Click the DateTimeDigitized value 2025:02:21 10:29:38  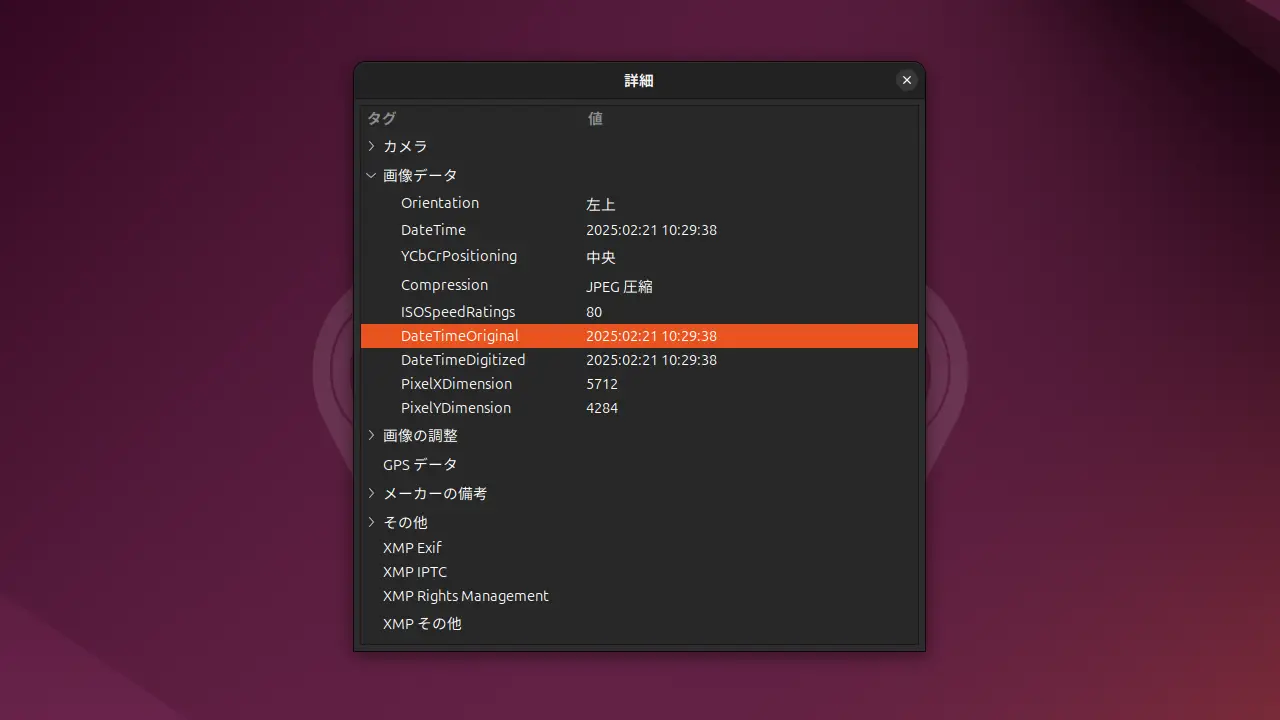(651, 360)
